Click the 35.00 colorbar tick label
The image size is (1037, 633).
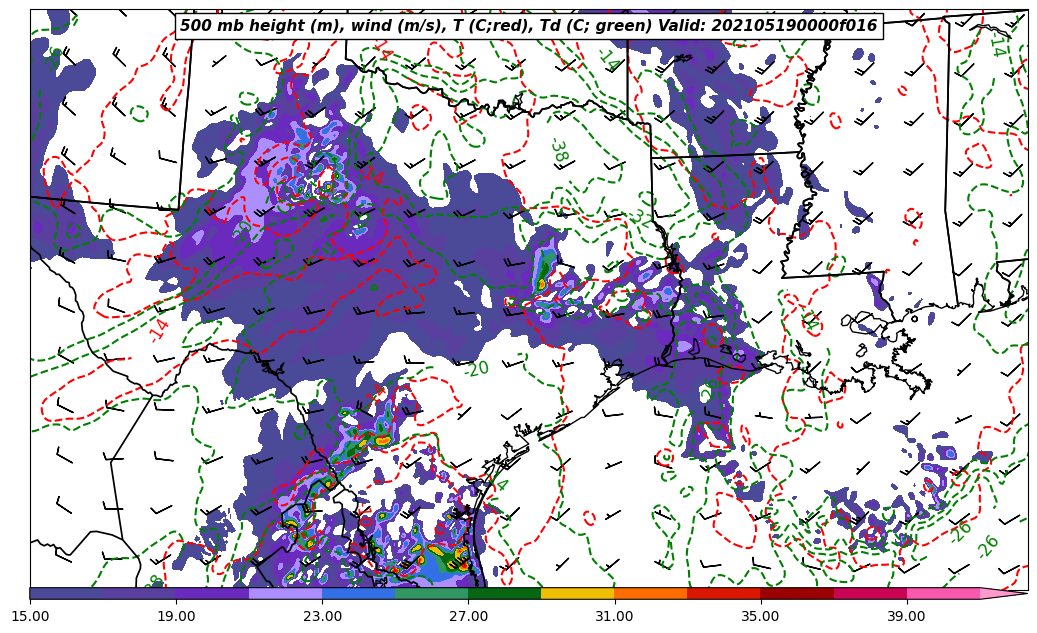[760, 617]
